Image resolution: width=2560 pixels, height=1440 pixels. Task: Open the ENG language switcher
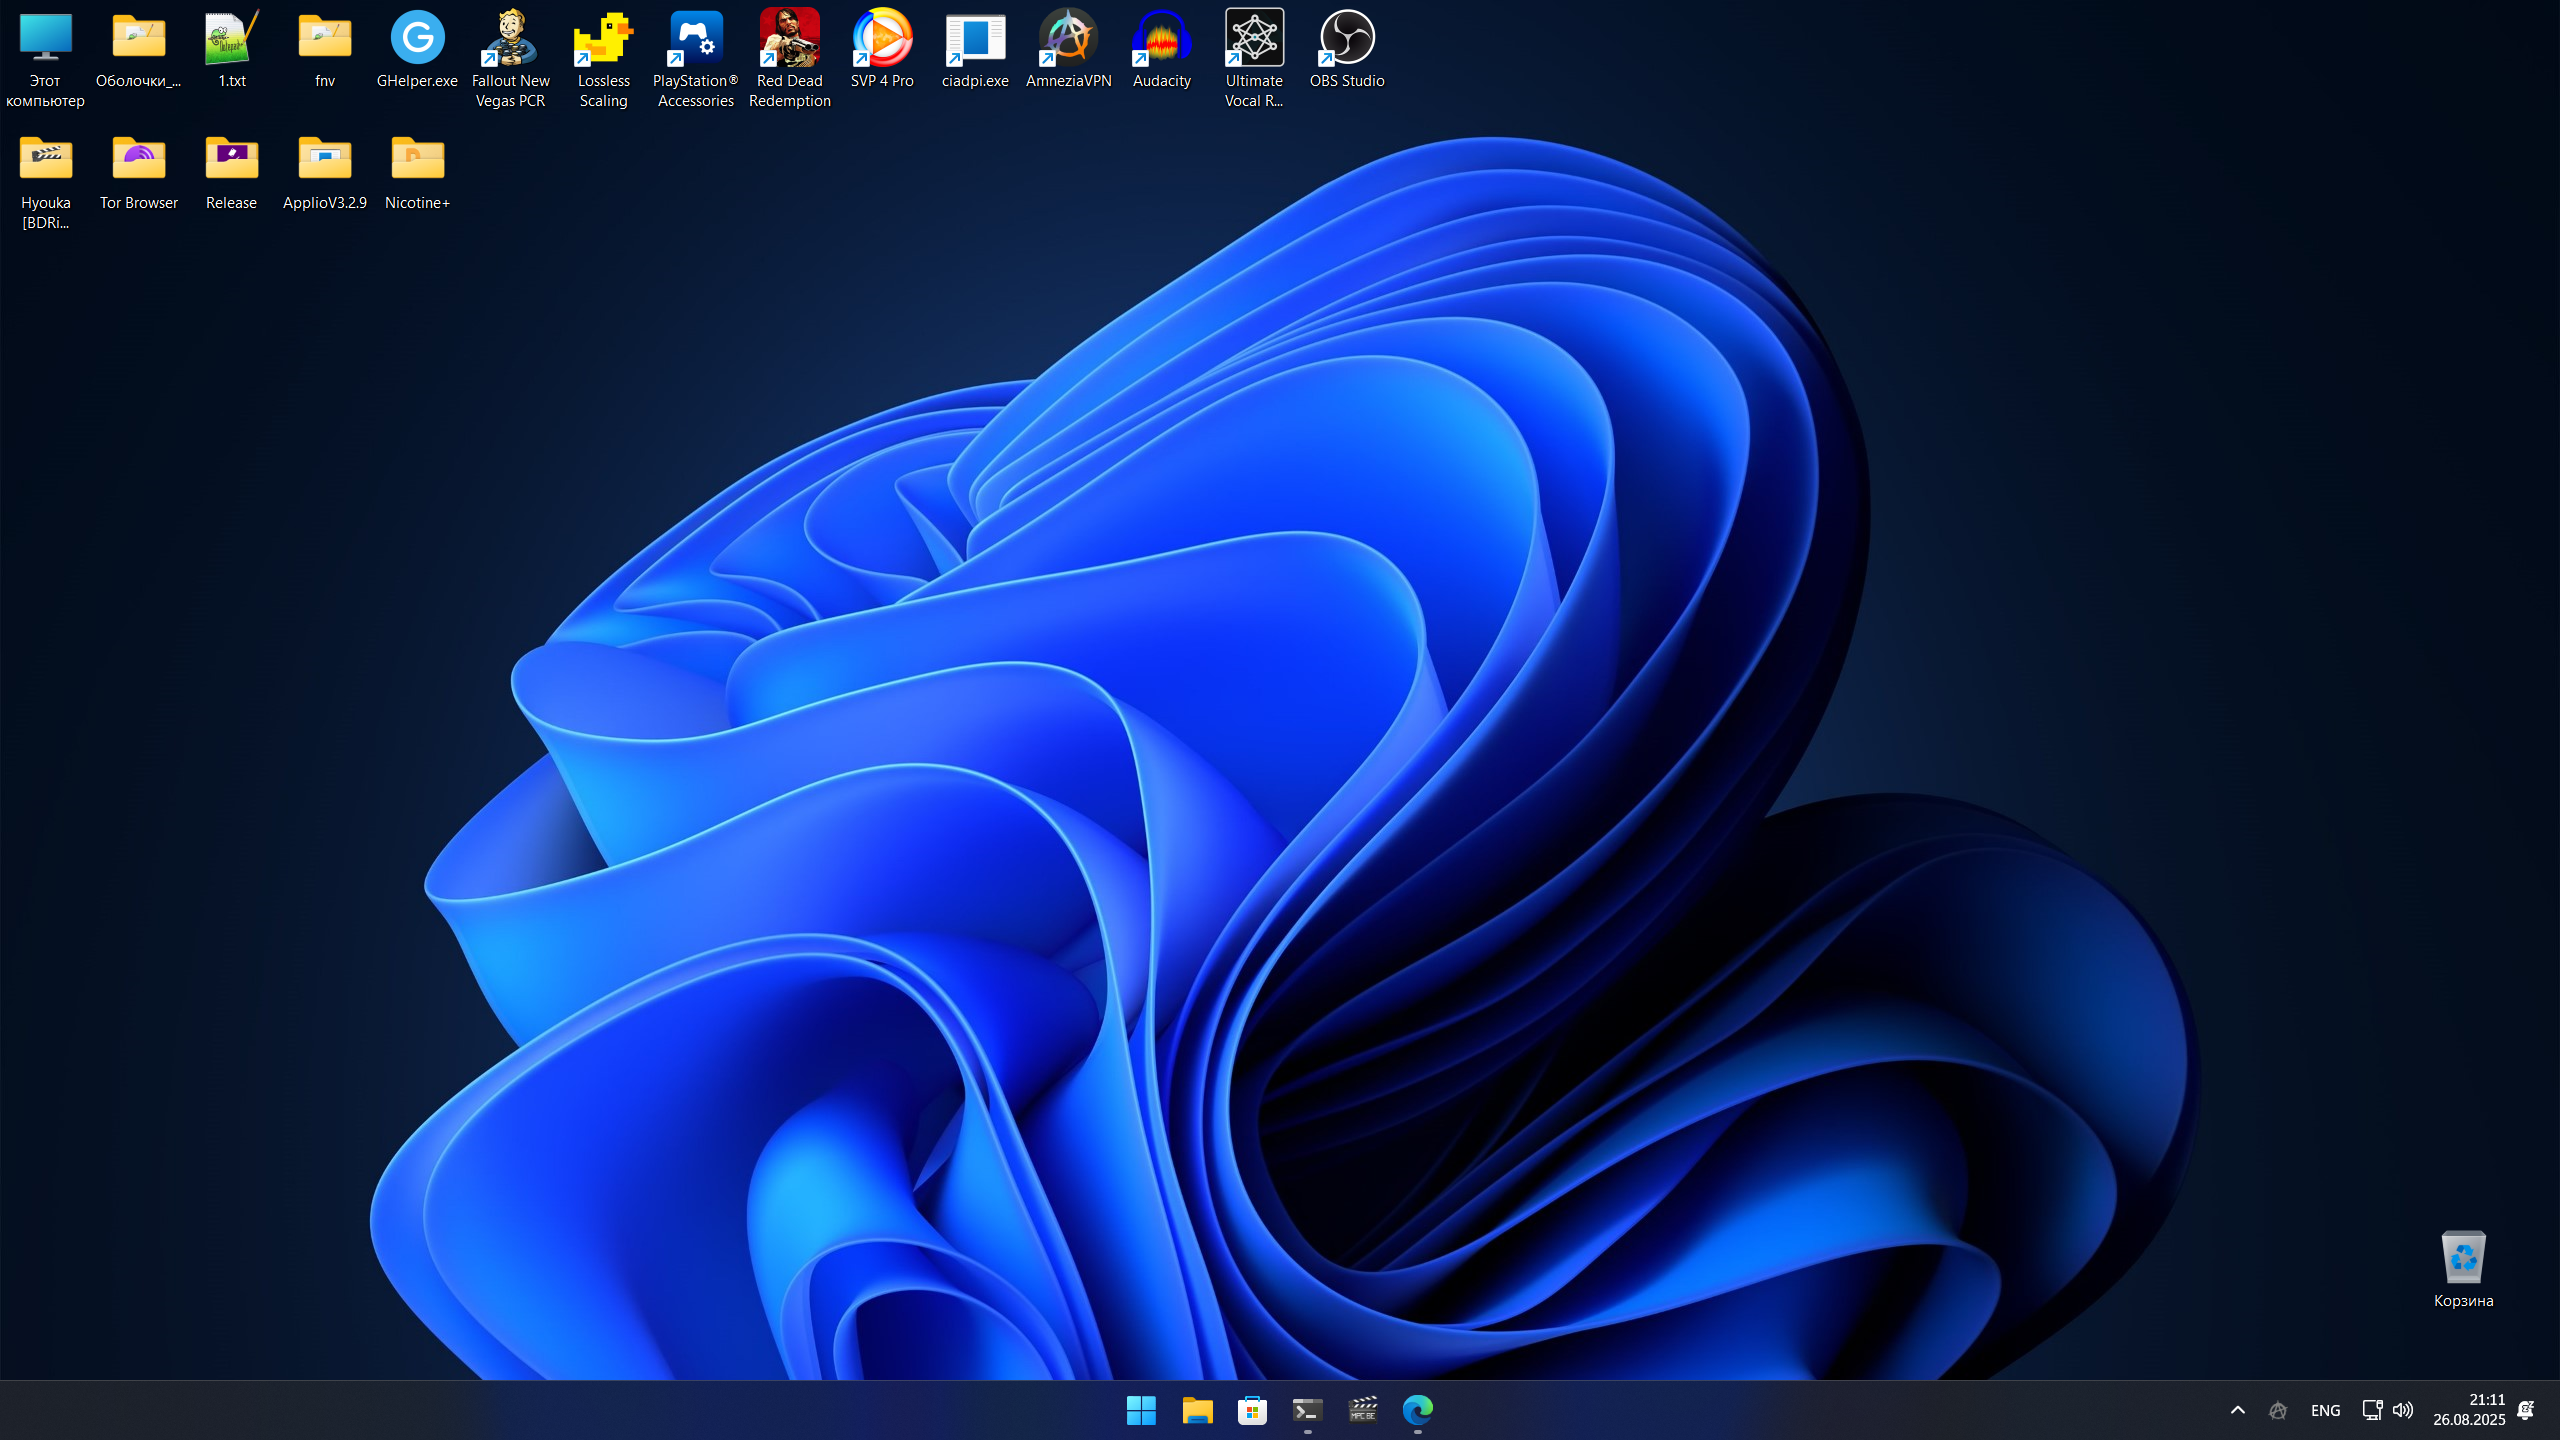pyautogui.click(x=2325, y=1410)
